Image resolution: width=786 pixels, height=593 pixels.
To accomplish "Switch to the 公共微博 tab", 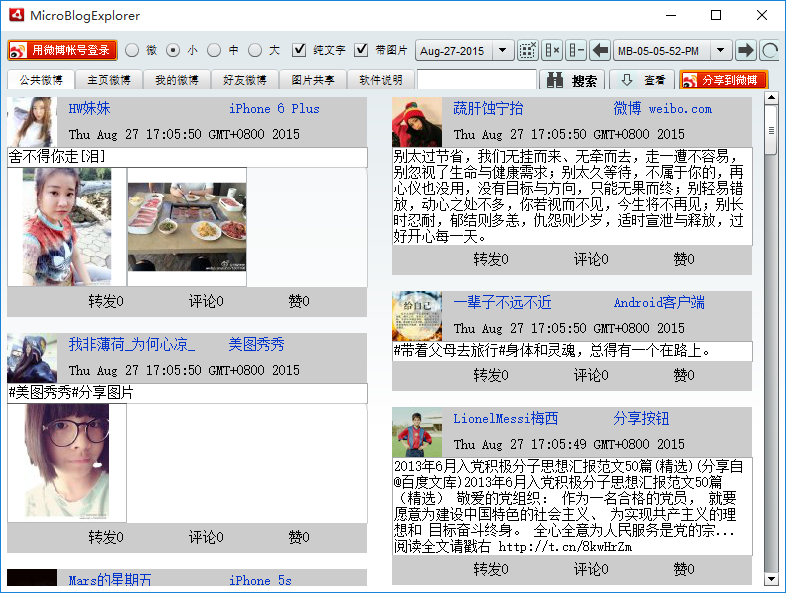I will coord(41,80).
